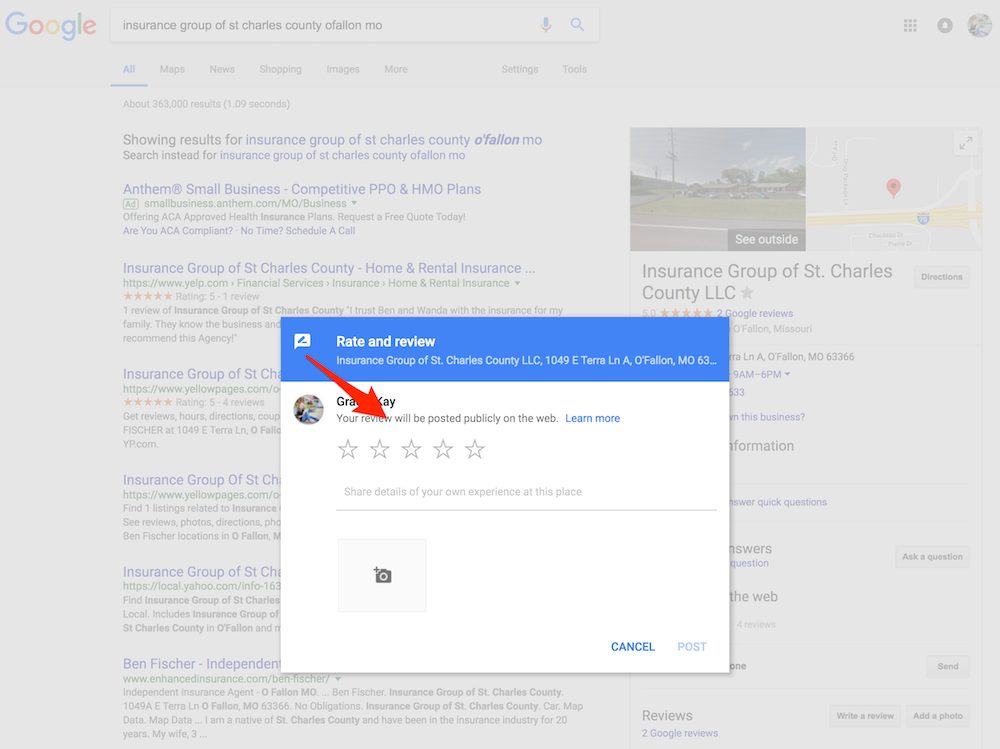Image resolution: width=1000 pixels, height=749 pixels.
Task: Open the Google apps grid
Action: click(x=910, y=26)
